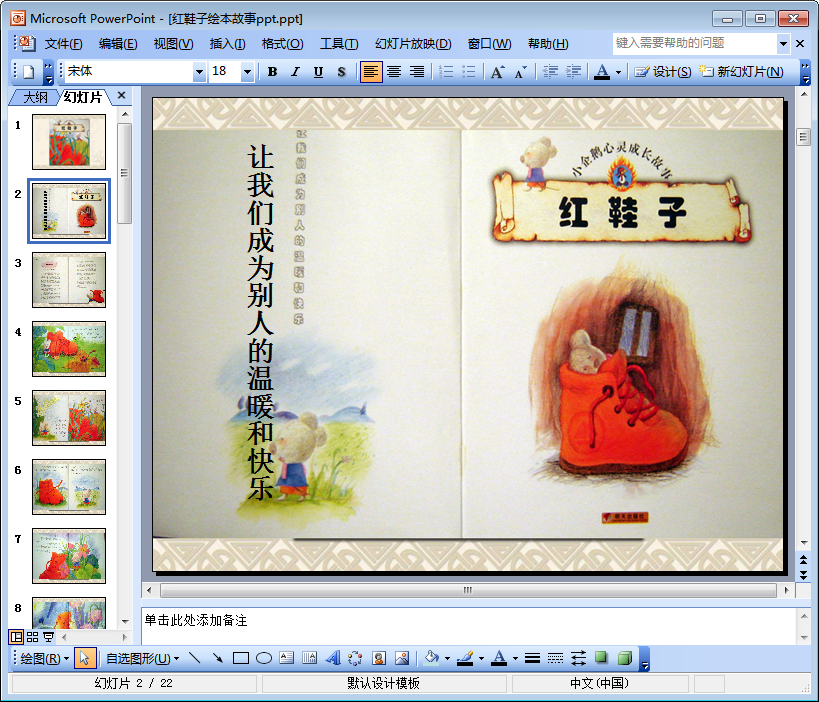
Task: Expand the help question box dropdown
Action: point(783,44)
